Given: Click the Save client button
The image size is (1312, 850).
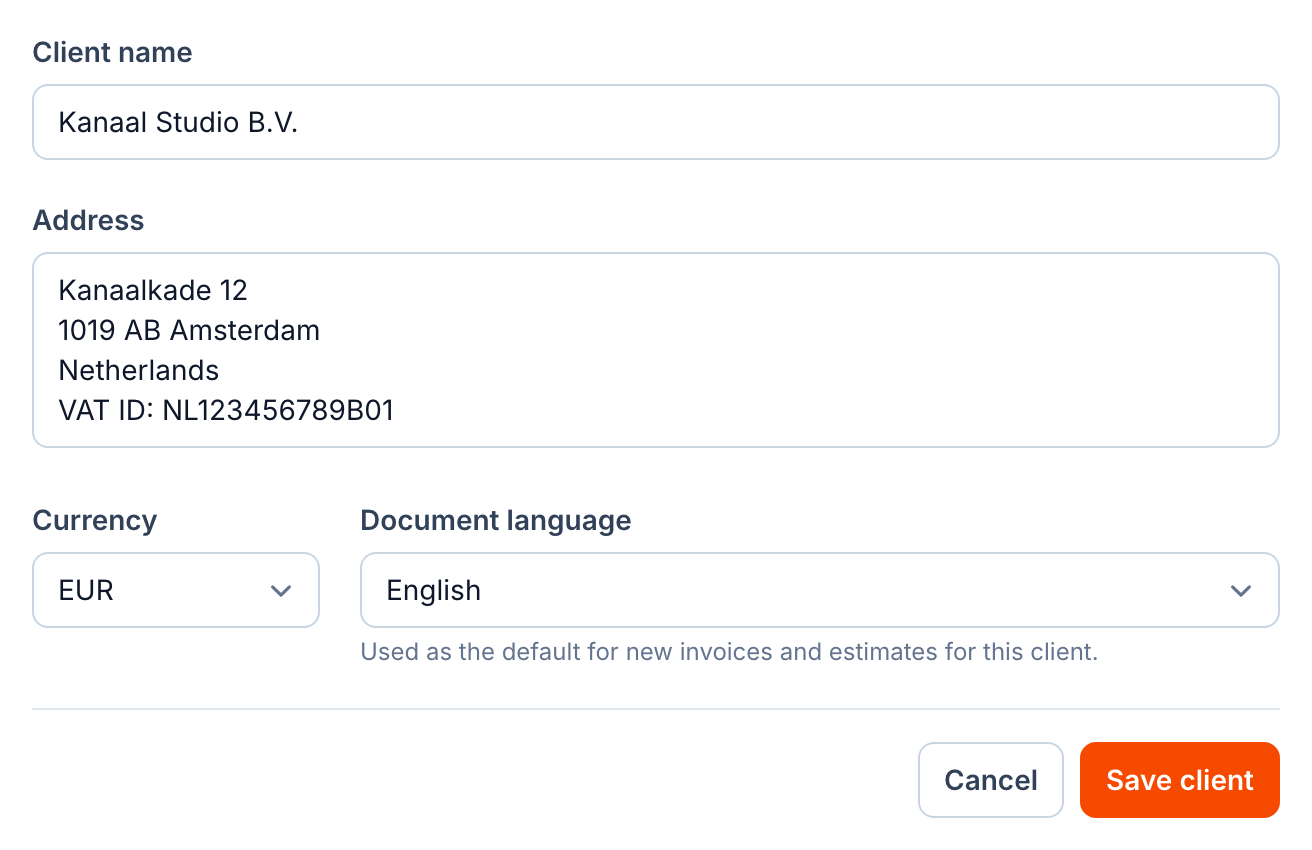Looking at the screenshot, I should 1180,780.
